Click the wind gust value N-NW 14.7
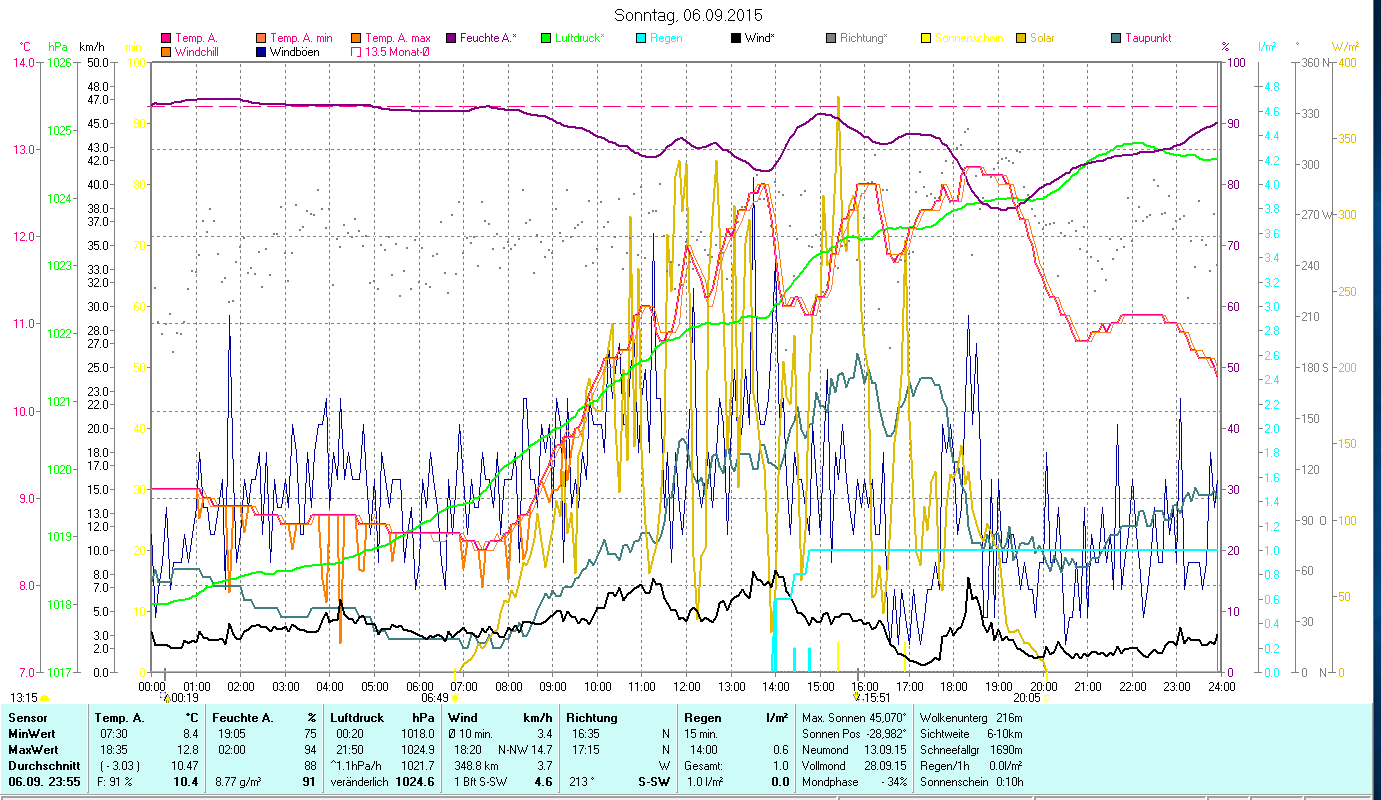This screenshot has height=800, width=1381. pos(527,750)
